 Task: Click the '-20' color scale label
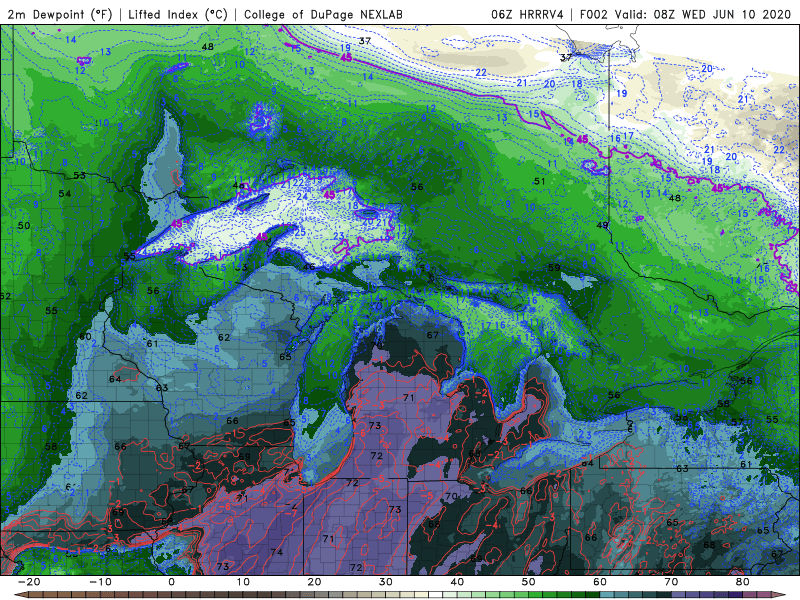coord(29,582)
